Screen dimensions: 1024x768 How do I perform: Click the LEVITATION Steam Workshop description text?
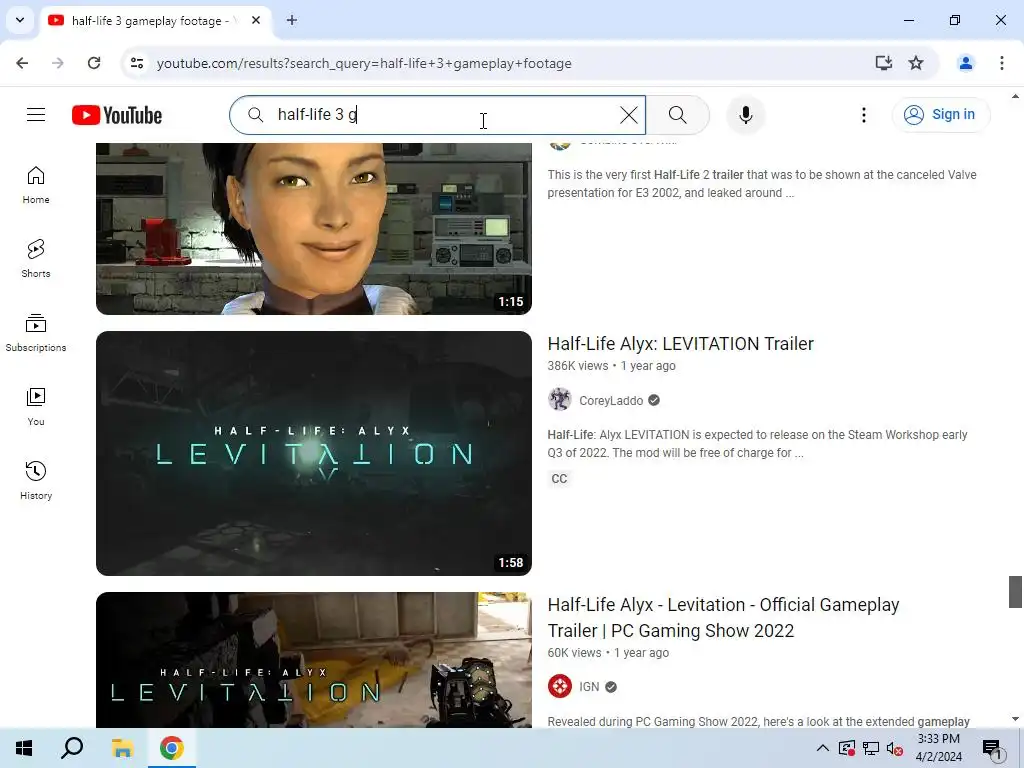758,443
